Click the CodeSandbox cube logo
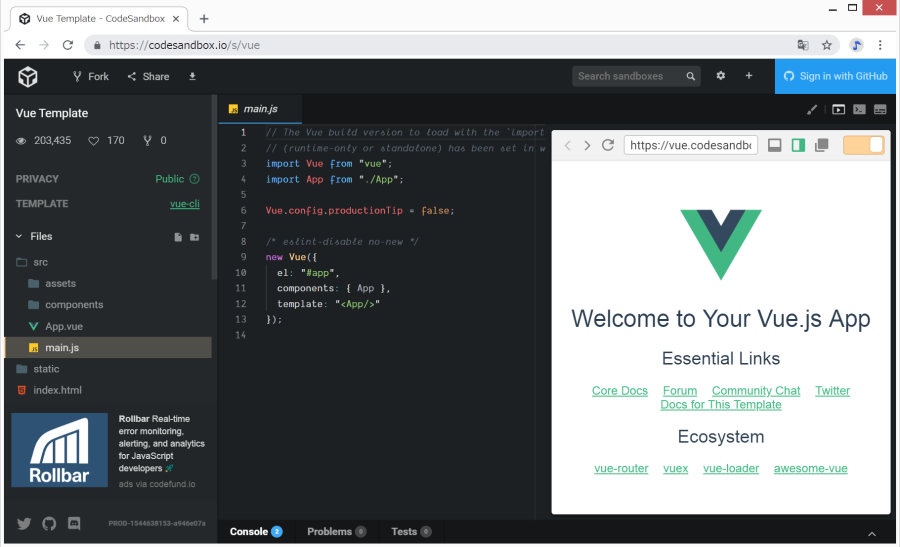 coord(28,76)
